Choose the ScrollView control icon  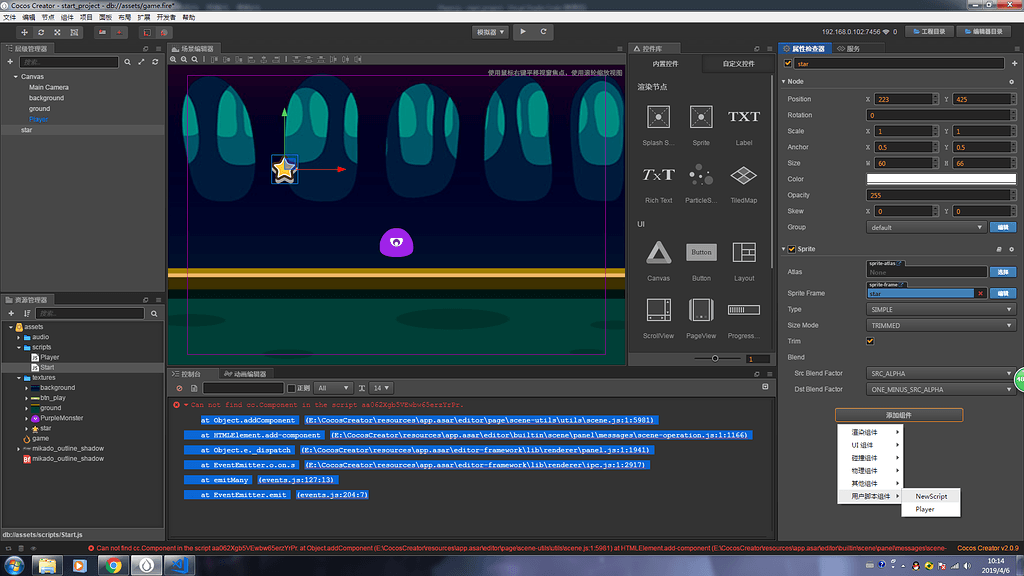658,310
